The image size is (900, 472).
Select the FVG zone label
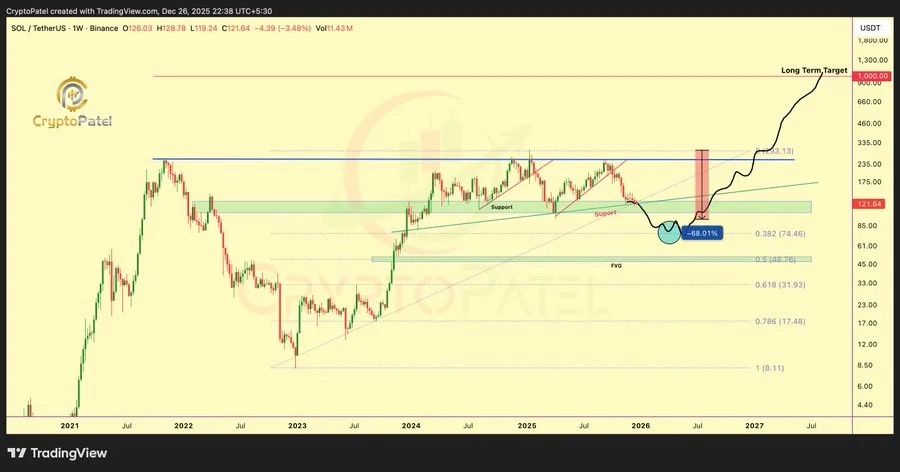click(x=616, y=266)
